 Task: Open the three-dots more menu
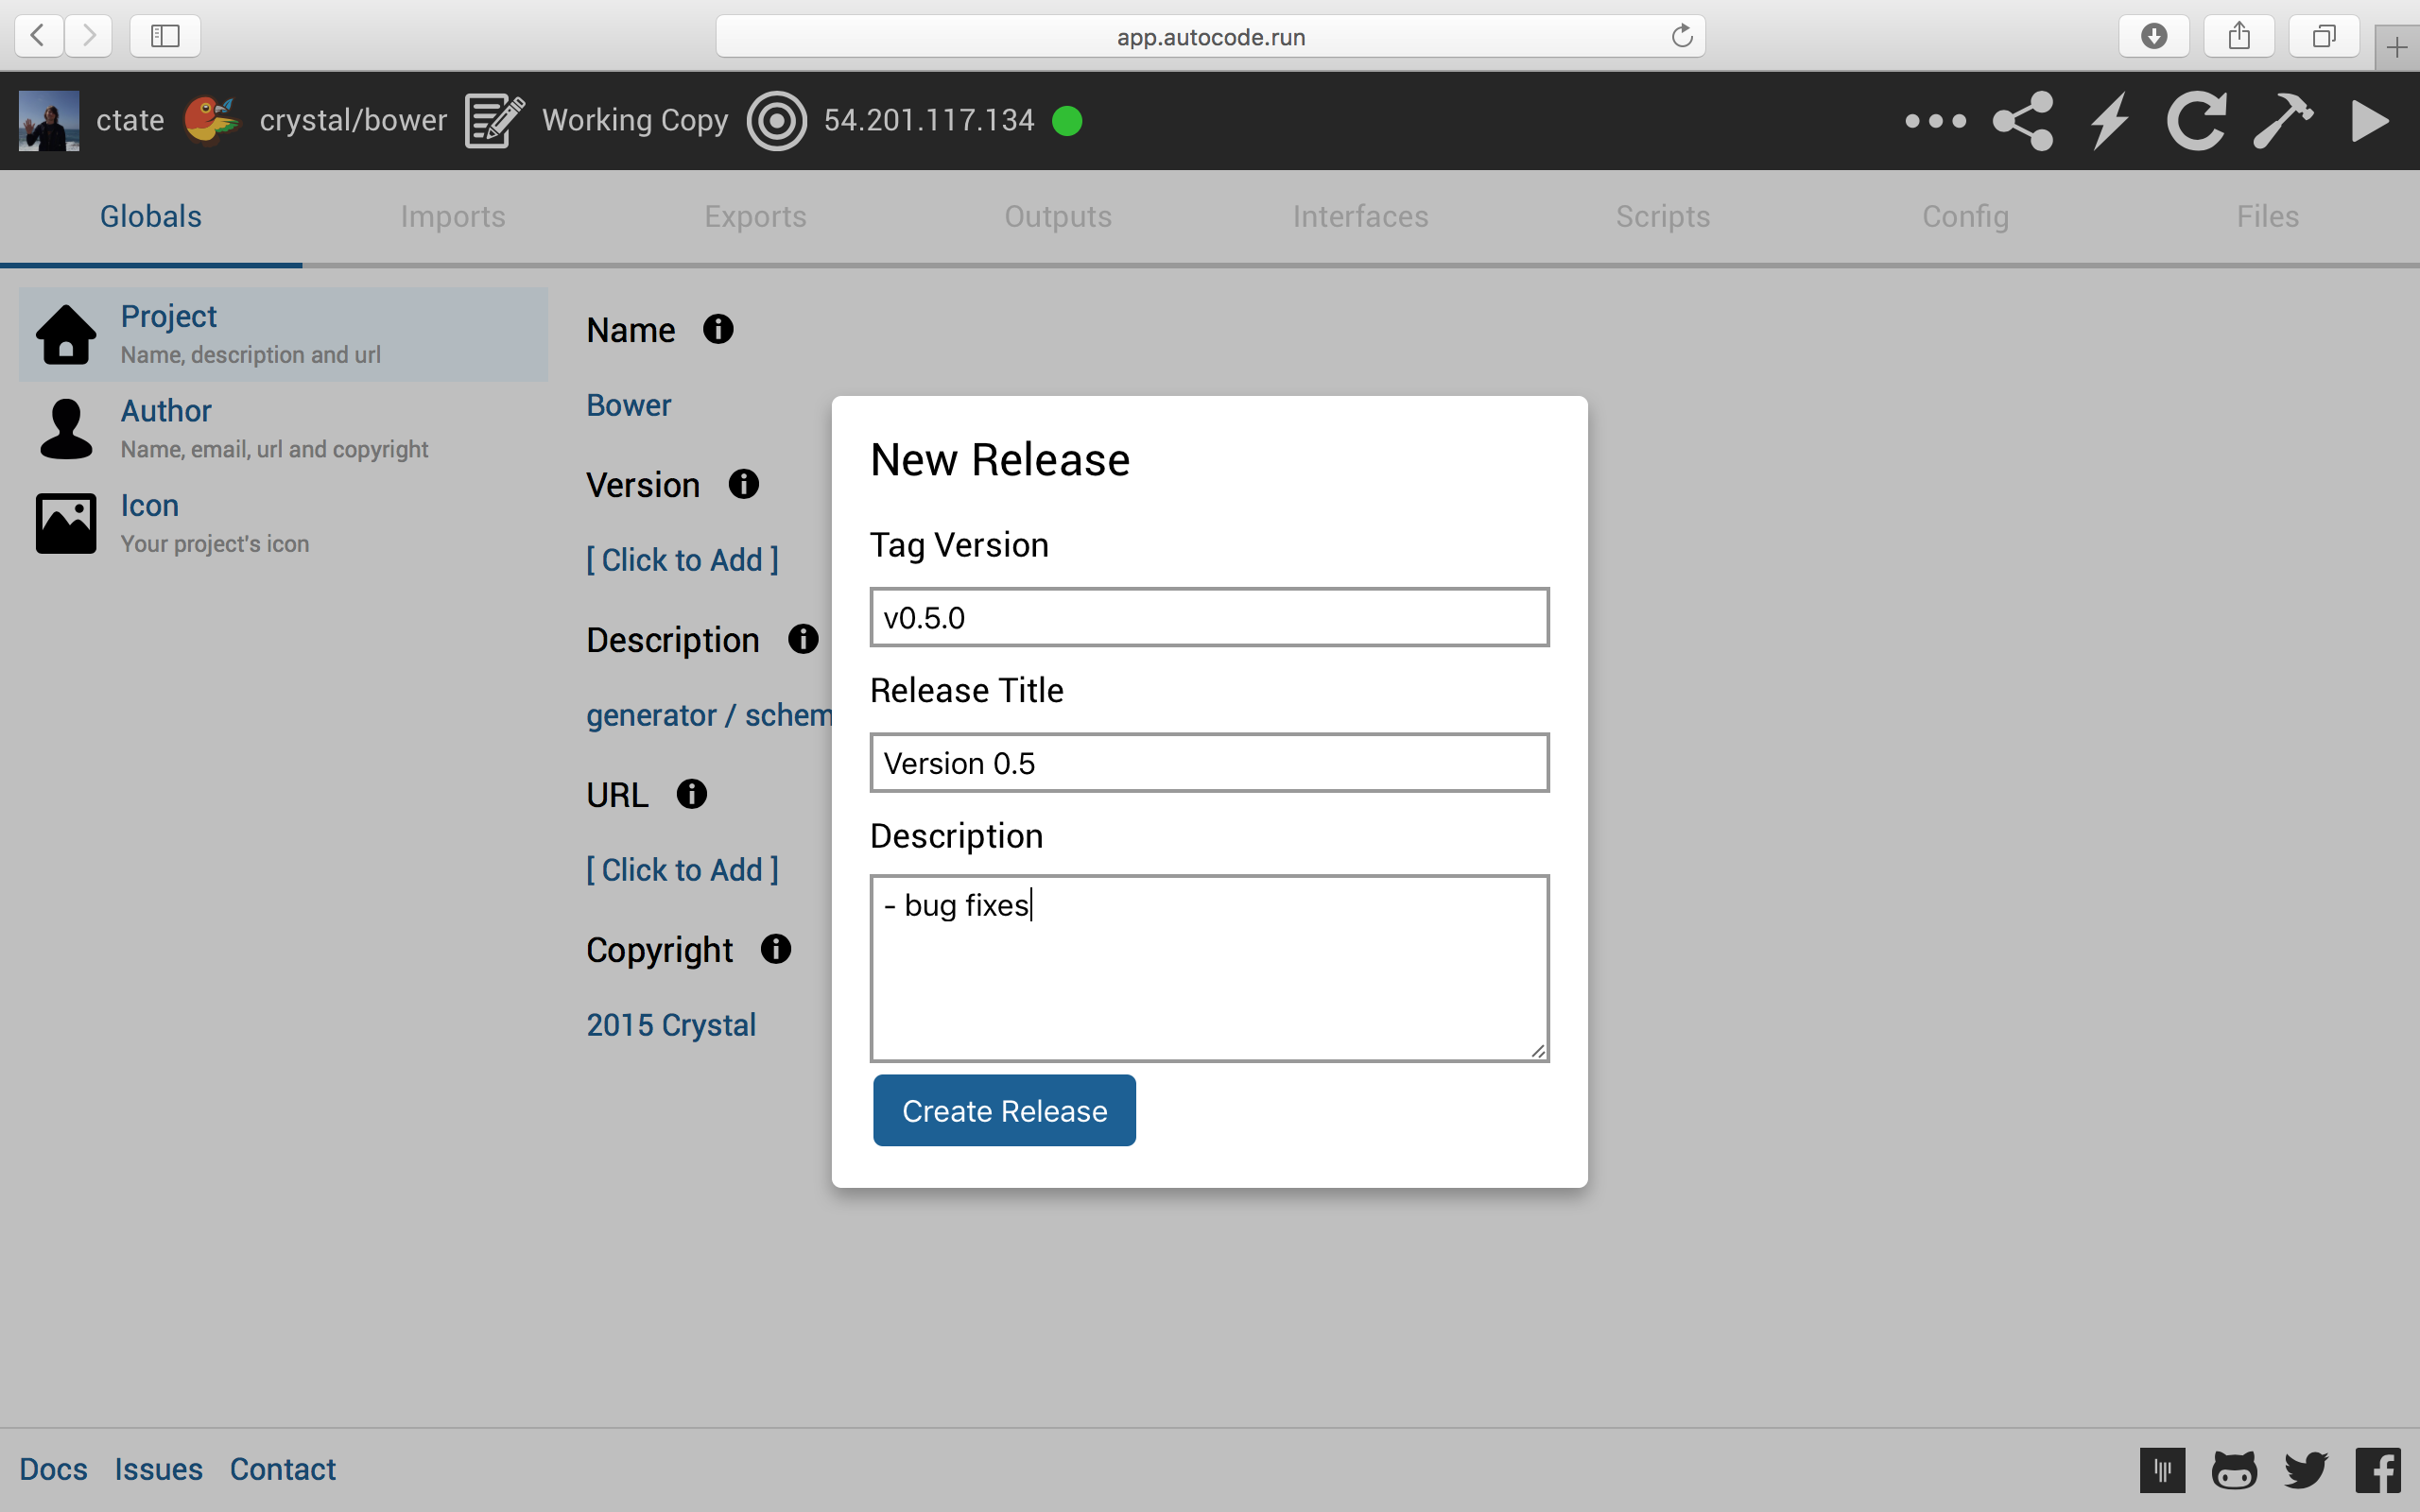click(1935, 121)
